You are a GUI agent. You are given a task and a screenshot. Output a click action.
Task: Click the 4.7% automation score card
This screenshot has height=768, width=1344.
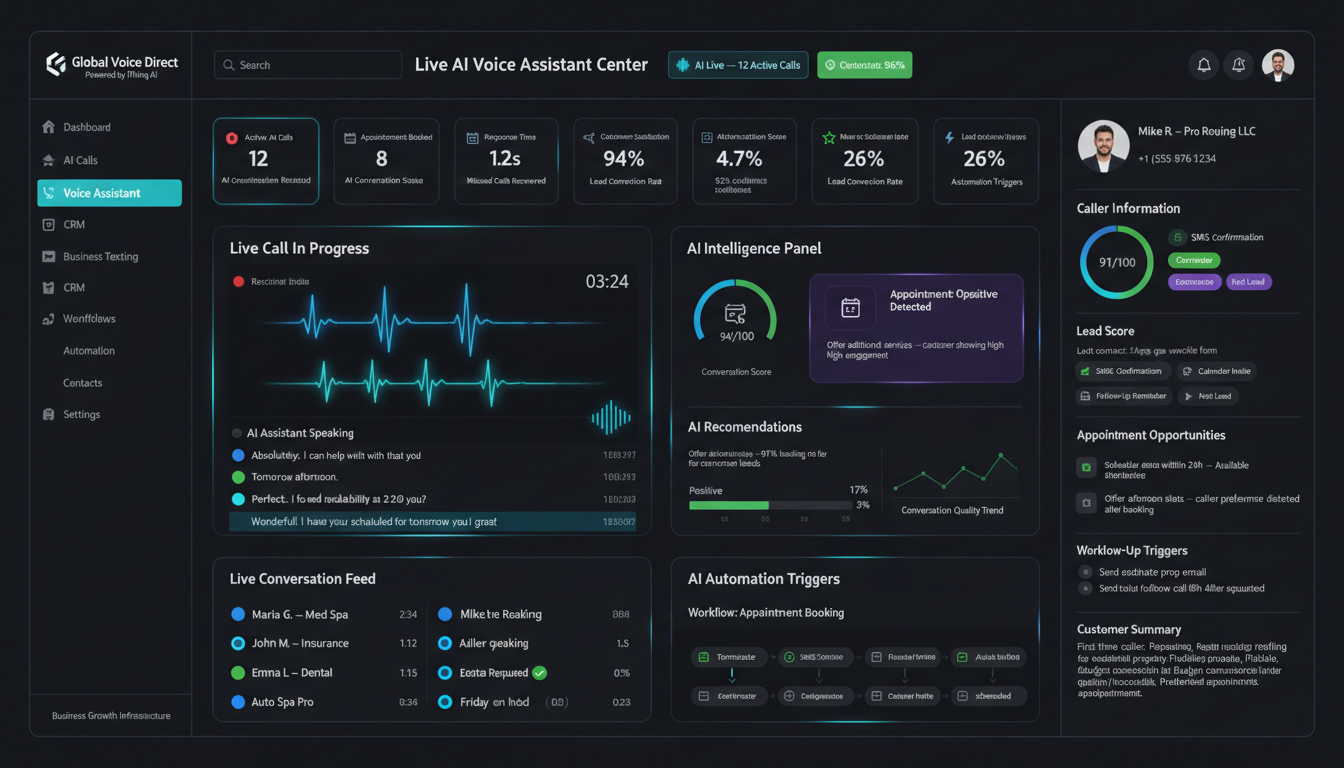click(x=744, y=161)
